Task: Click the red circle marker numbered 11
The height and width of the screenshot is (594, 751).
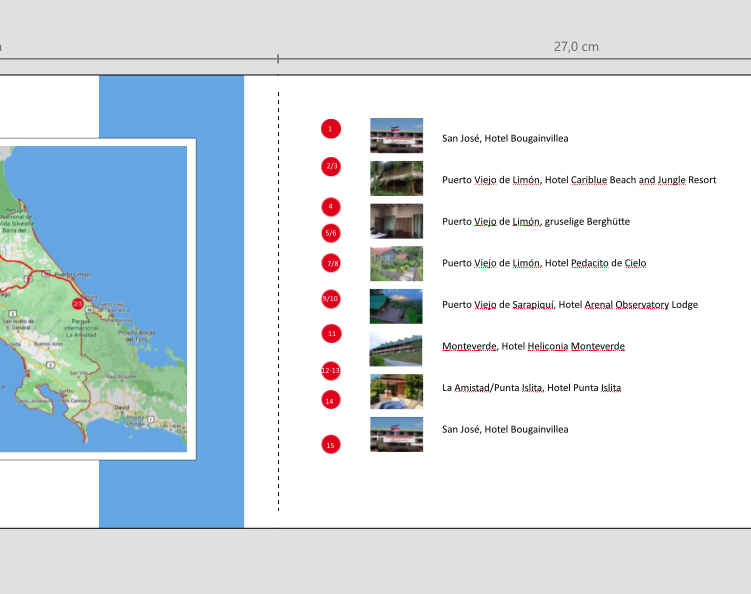Action: click(331, 333)
